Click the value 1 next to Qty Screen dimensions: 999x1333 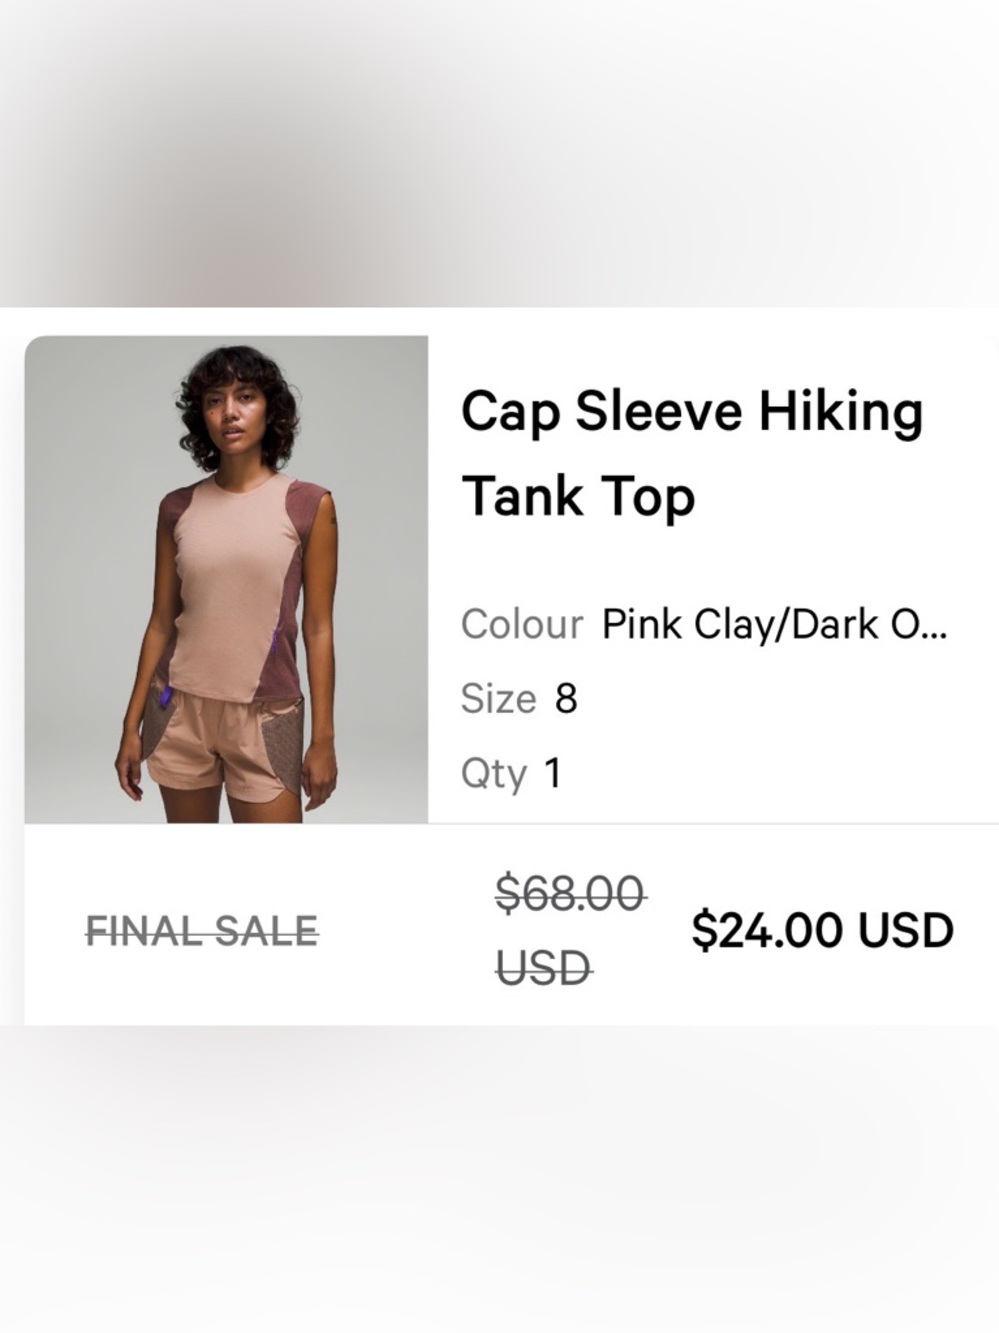click(555, 771)
